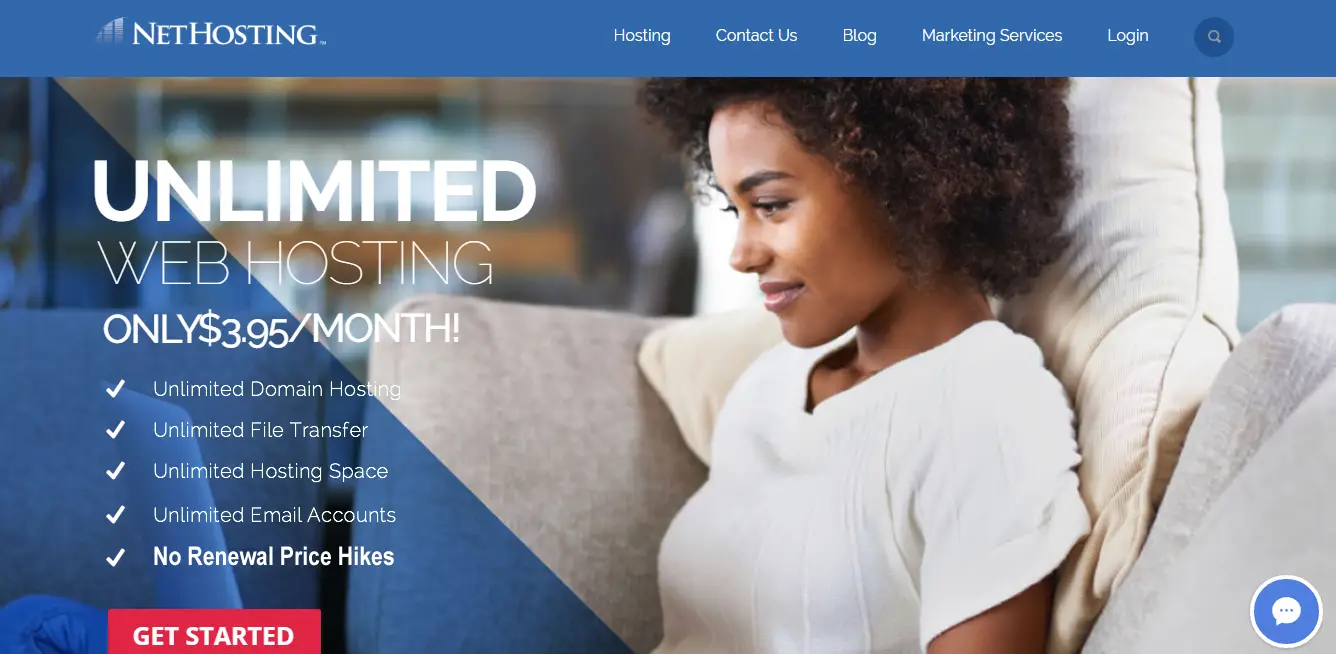Click the UNLIMITED headline text

point(315,190)
